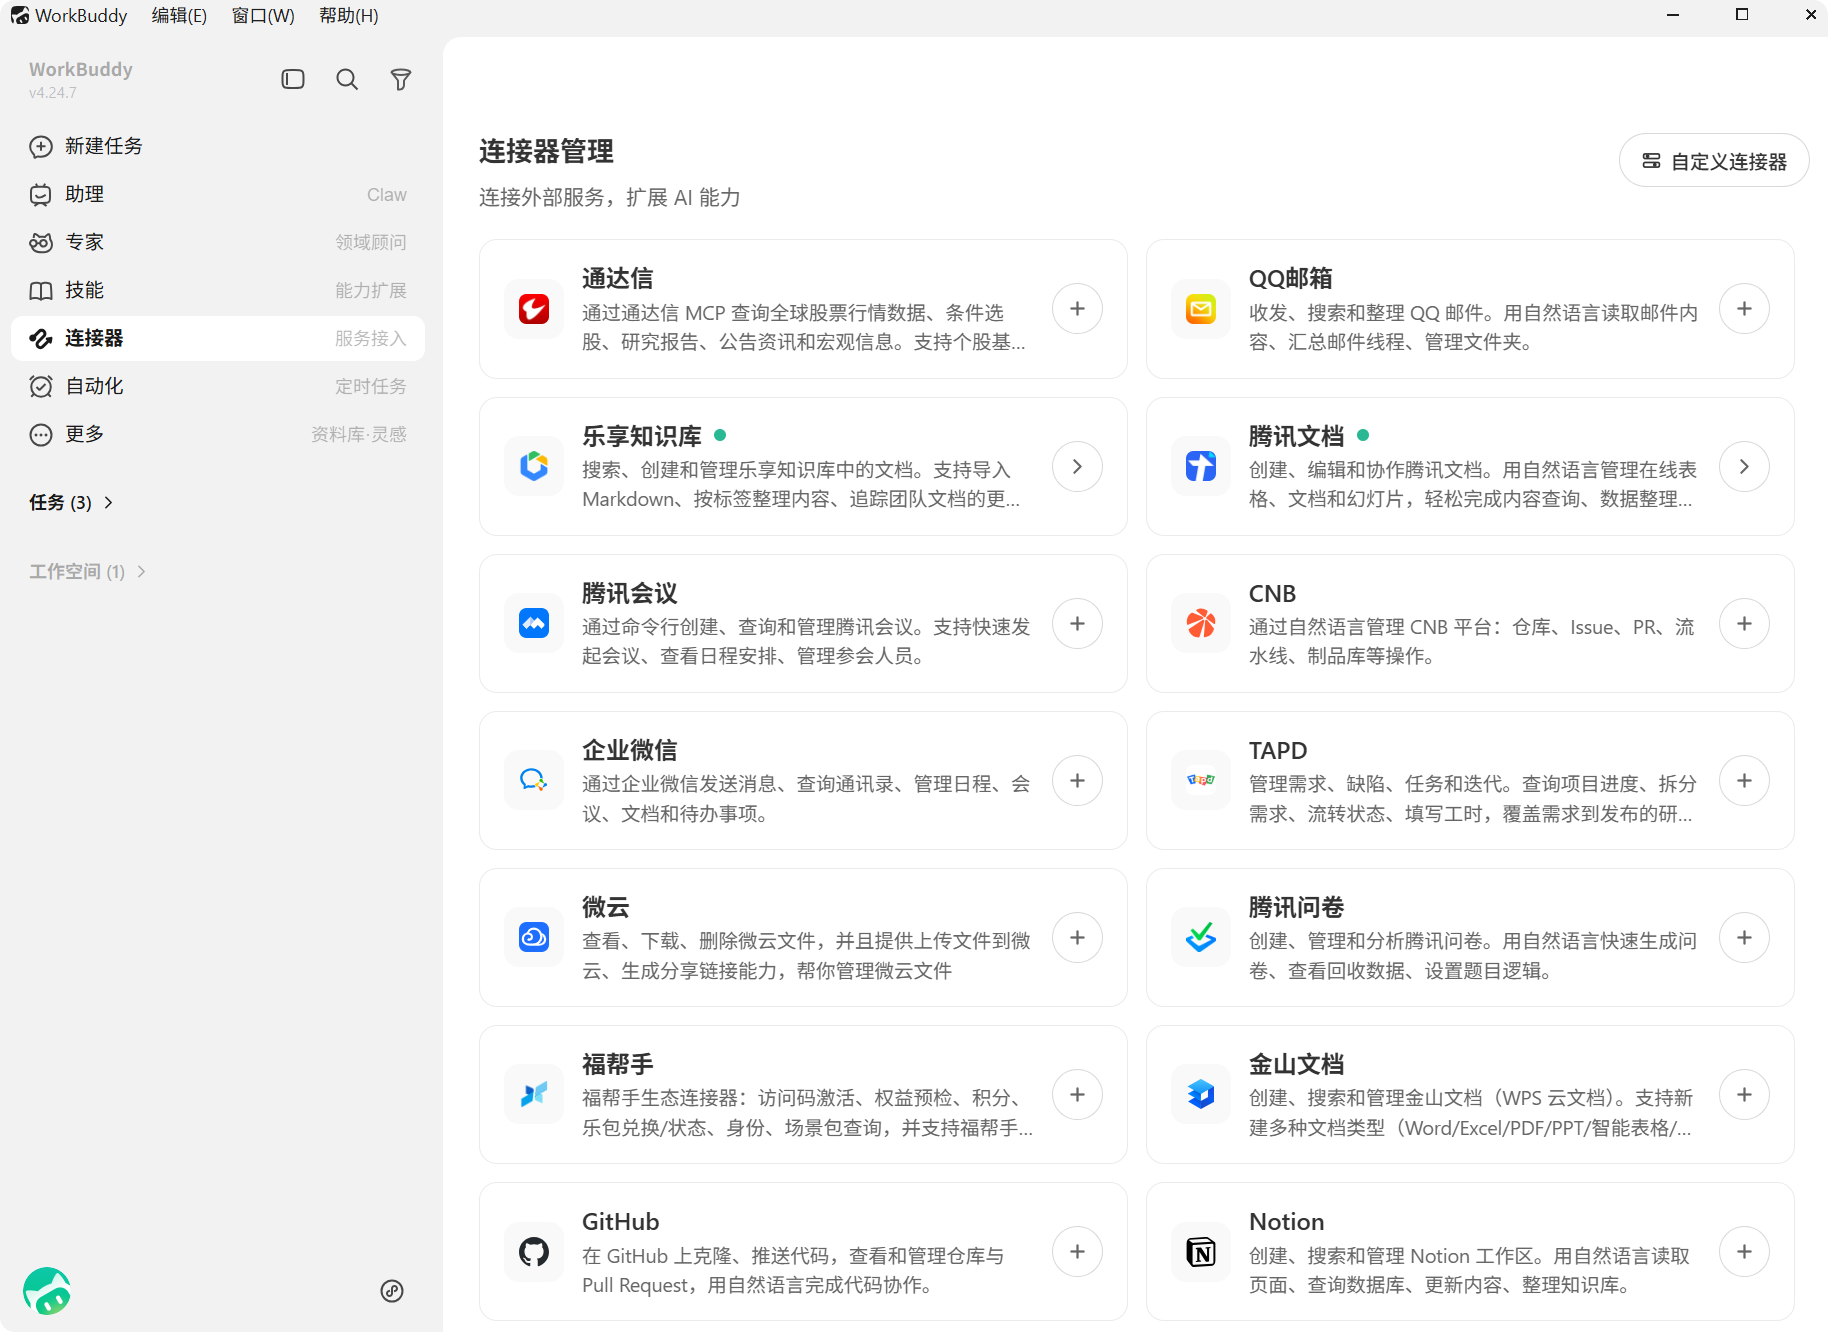The image size is (1828, 1332).
Task: Click the 腾讯会议 title text
Action: [630, 593]
